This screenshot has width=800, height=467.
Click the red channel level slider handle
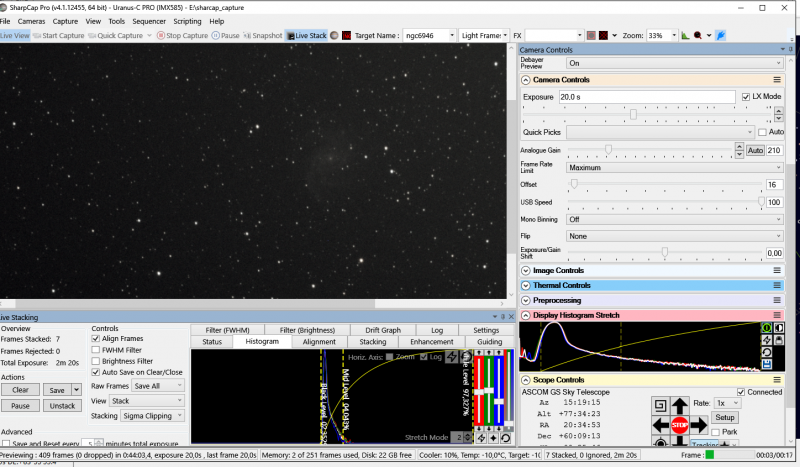(x=479, y=392)
